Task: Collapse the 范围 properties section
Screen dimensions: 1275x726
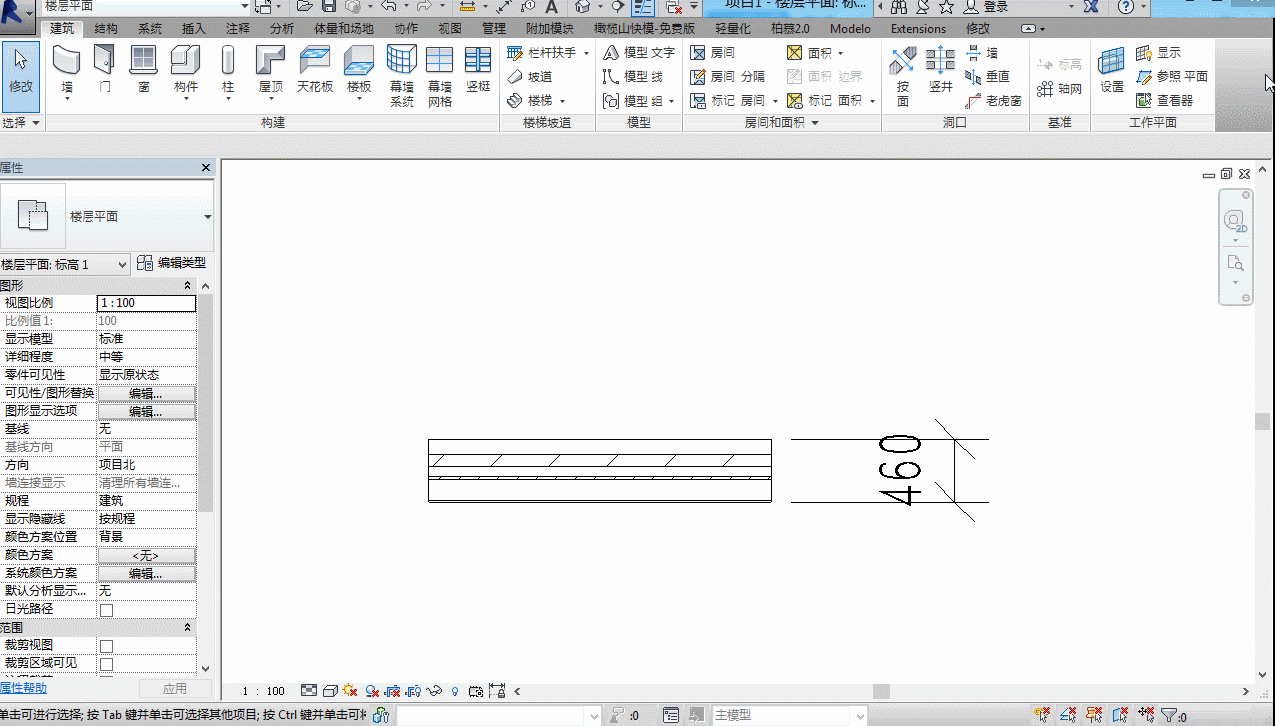Action: pos(188,627)
